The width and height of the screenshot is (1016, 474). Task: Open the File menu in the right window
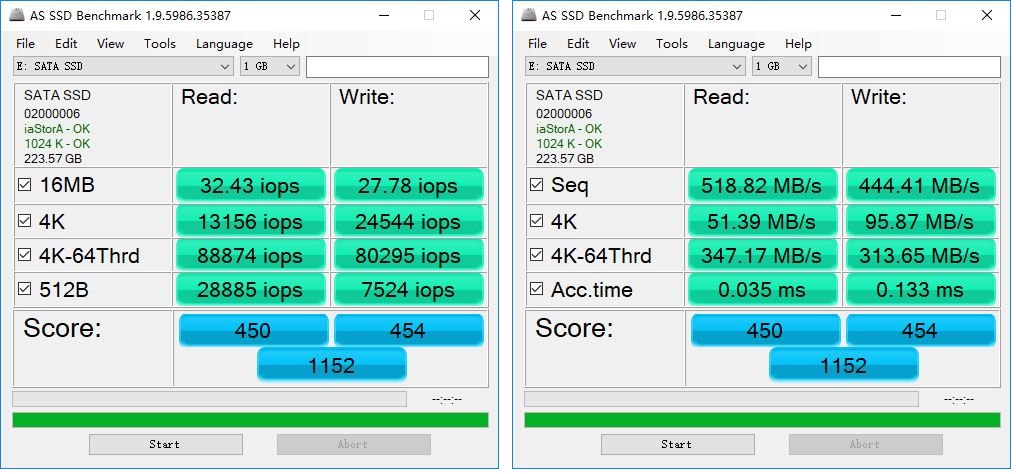(537, 43)
